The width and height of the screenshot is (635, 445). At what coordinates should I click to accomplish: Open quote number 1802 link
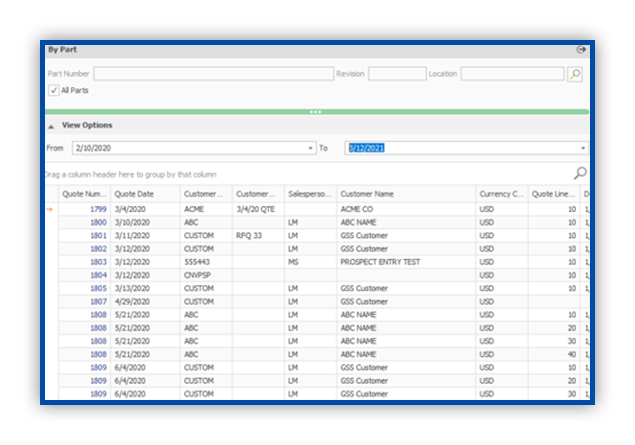tap(98, 249)
